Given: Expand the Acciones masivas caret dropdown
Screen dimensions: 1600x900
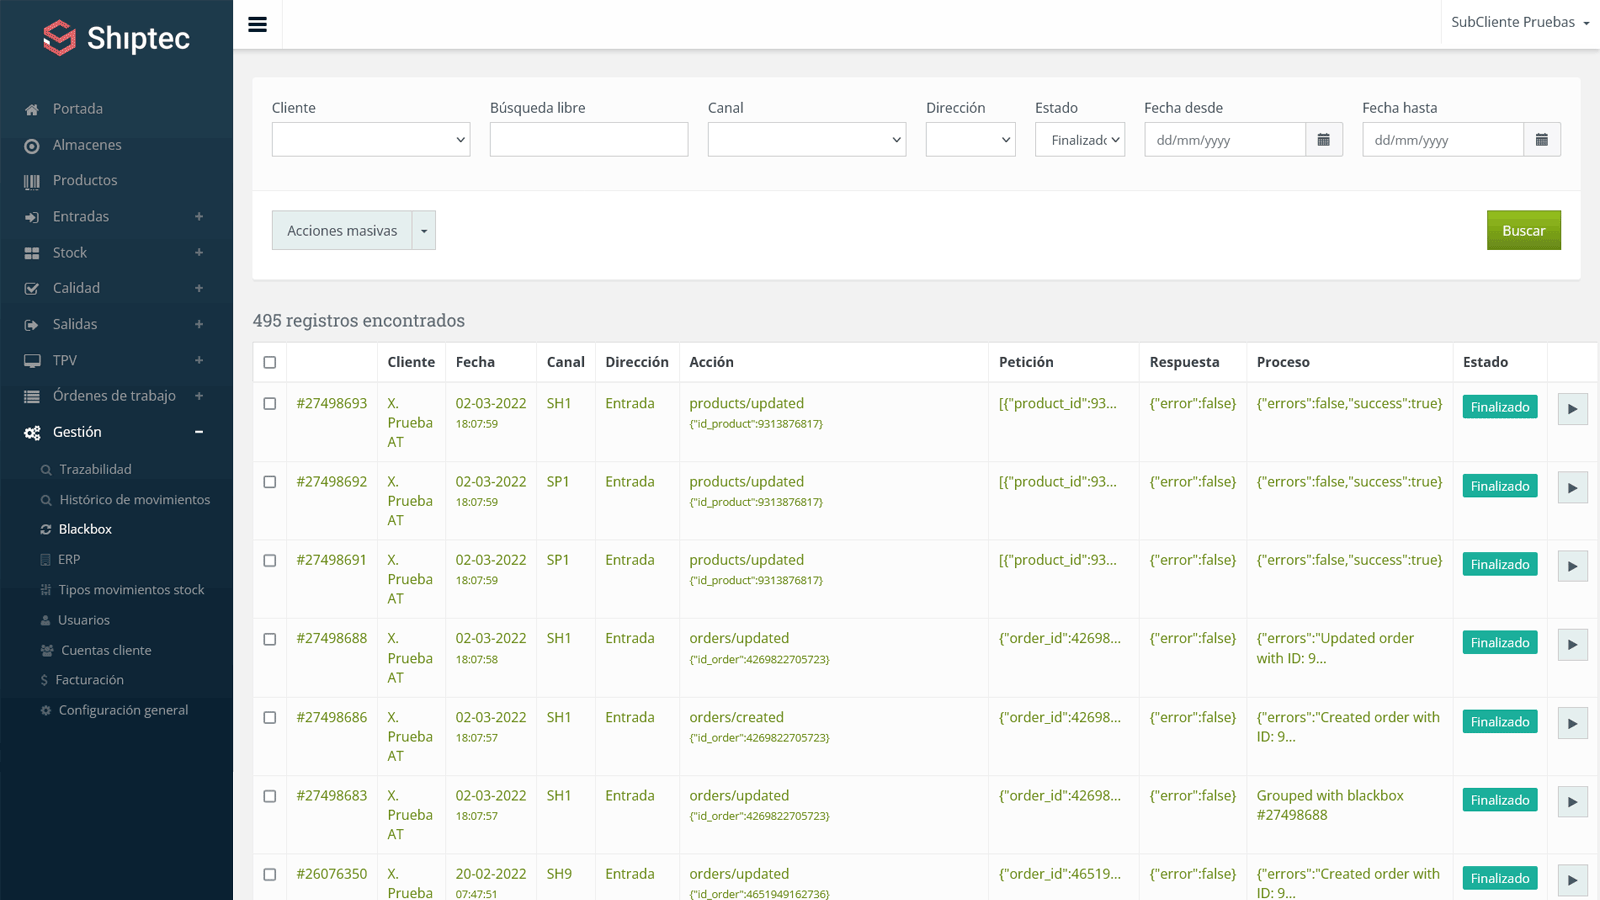Looking at the screenshot, I should (424, 231).
